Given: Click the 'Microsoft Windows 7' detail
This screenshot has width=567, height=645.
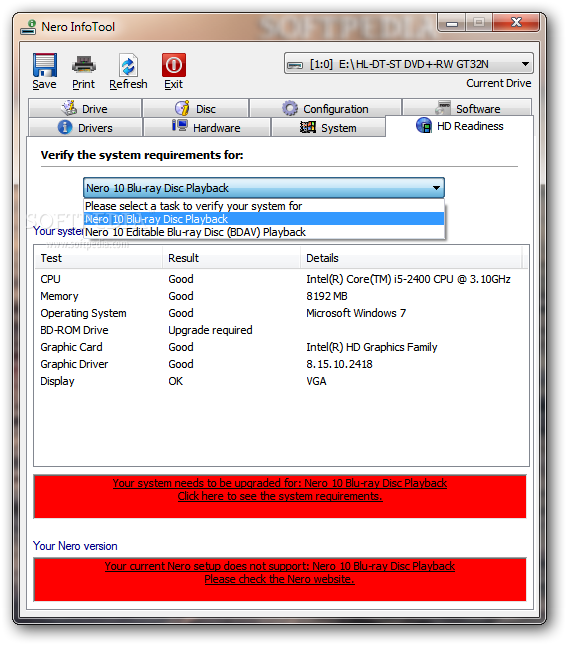Looking at the screenshot, I should coord(356,313).
